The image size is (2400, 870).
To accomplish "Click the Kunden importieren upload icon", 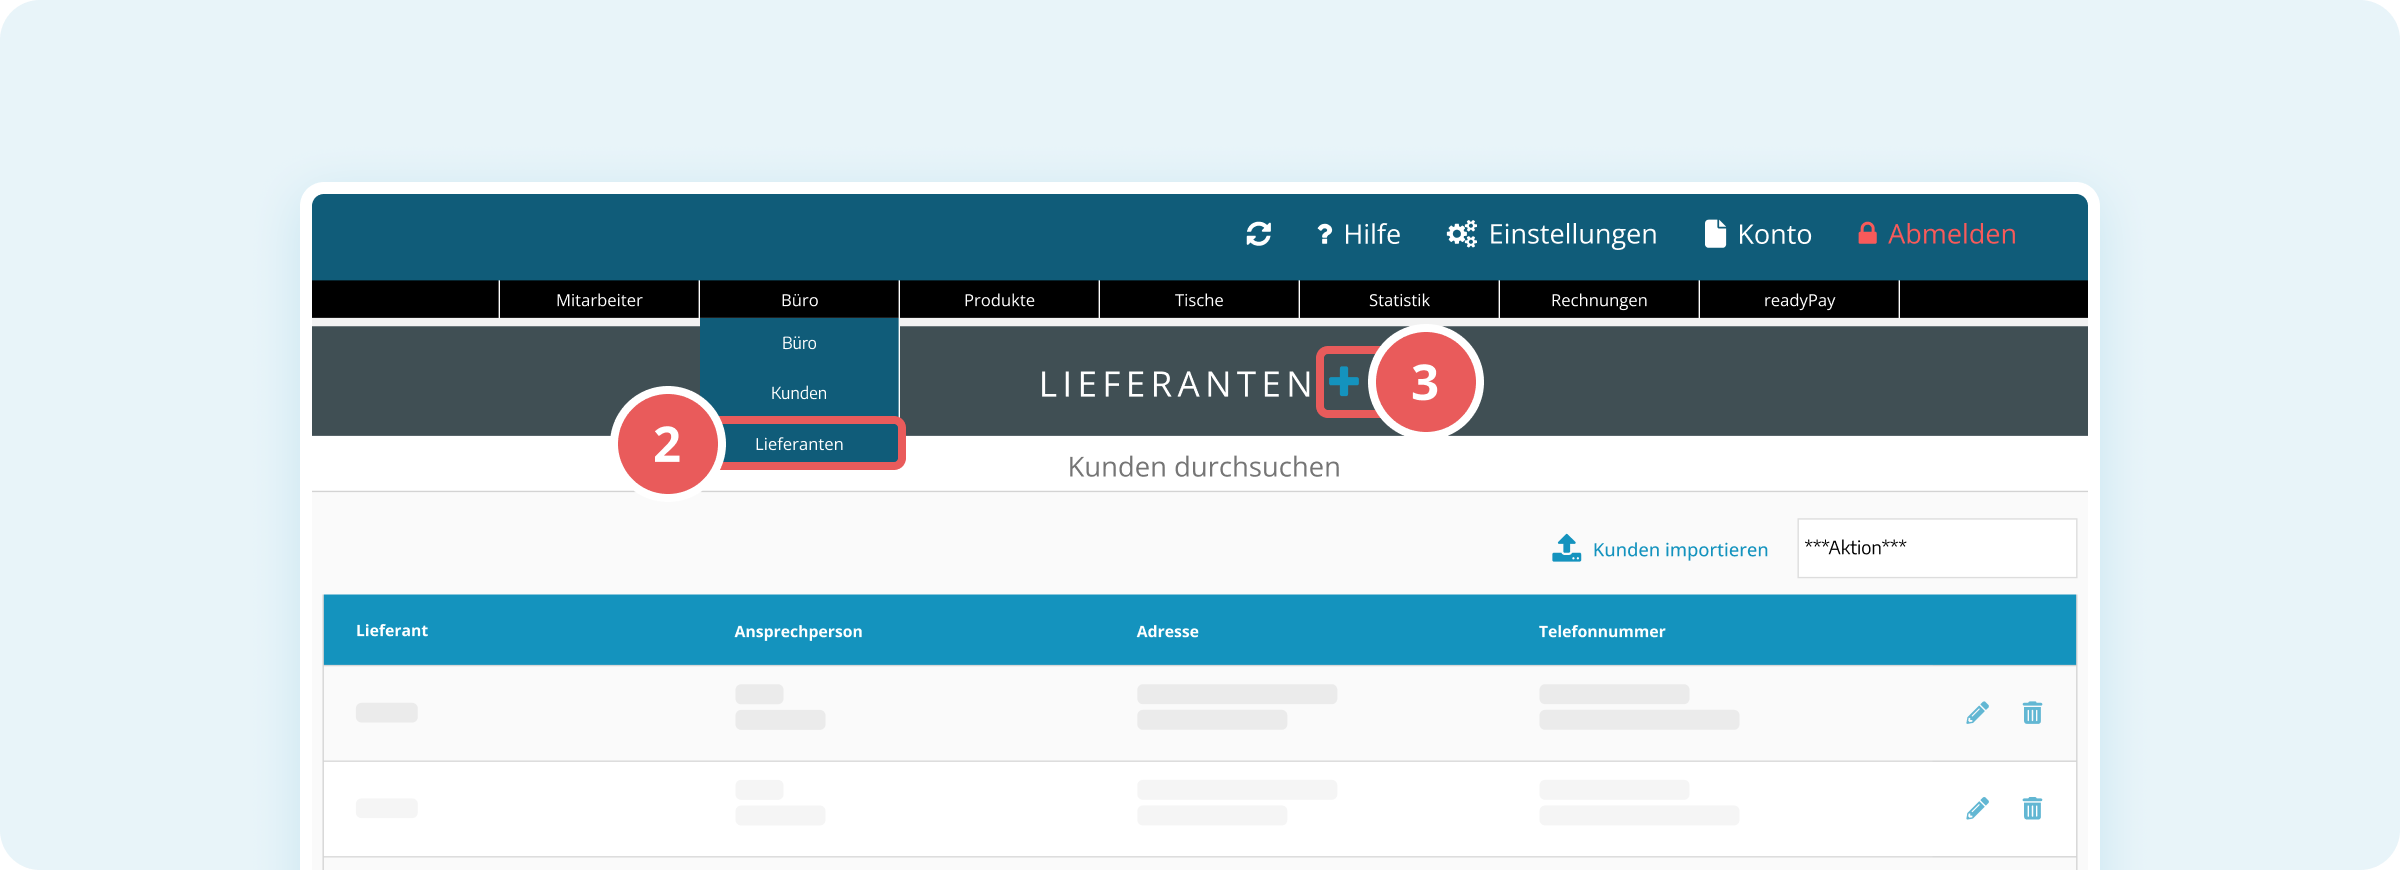I will coord(1566,548).
